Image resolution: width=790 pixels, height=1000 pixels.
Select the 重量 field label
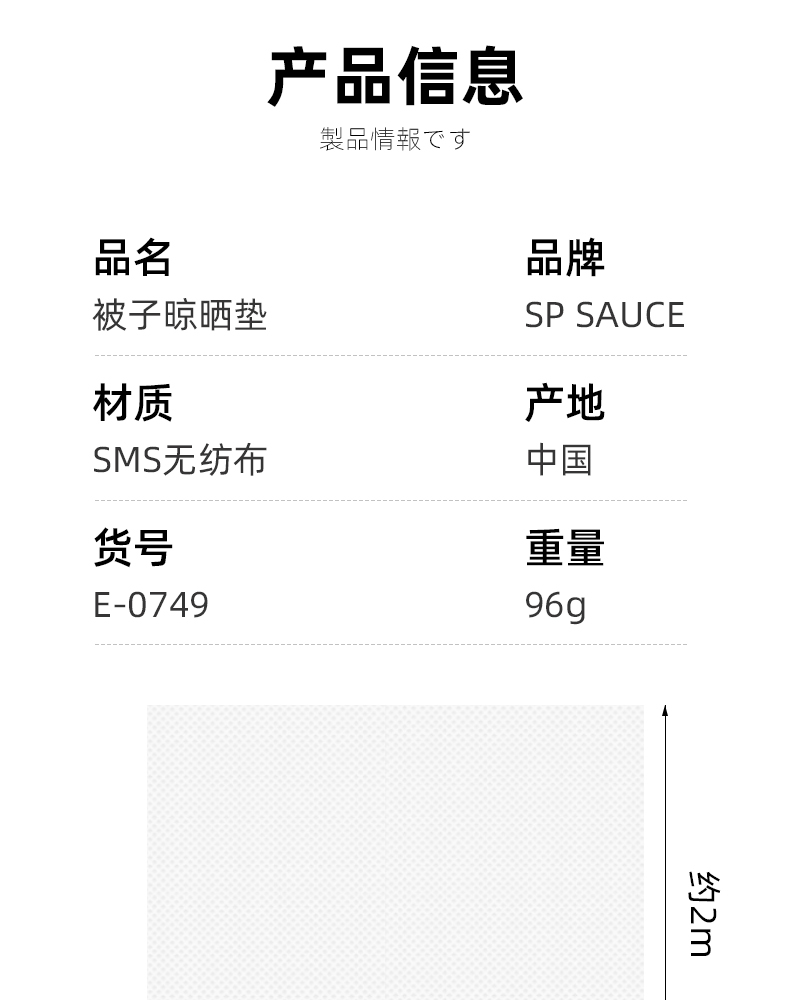pyautogui.click(x=565, y=548)
